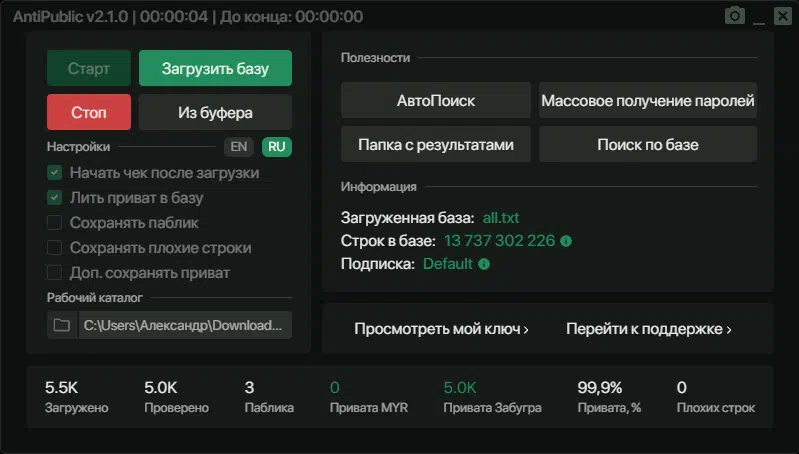Enable 'Сохранять паблик' checkbox
799x454 pixels.
(x=55, y=223)
